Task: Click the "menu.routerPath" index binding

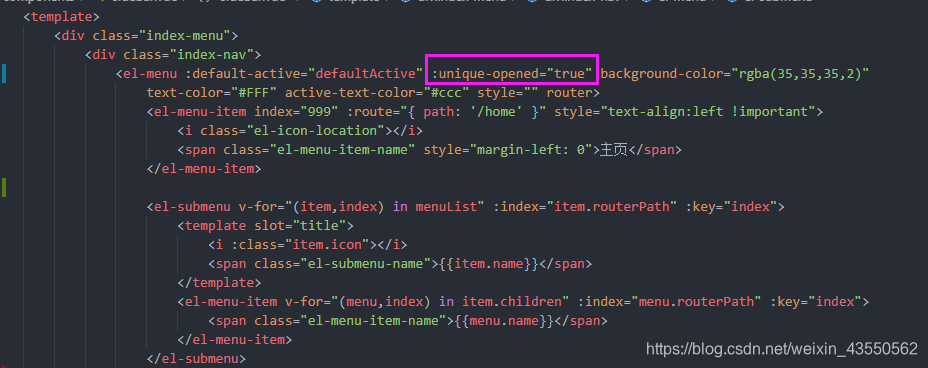Action: click(697, 302)
